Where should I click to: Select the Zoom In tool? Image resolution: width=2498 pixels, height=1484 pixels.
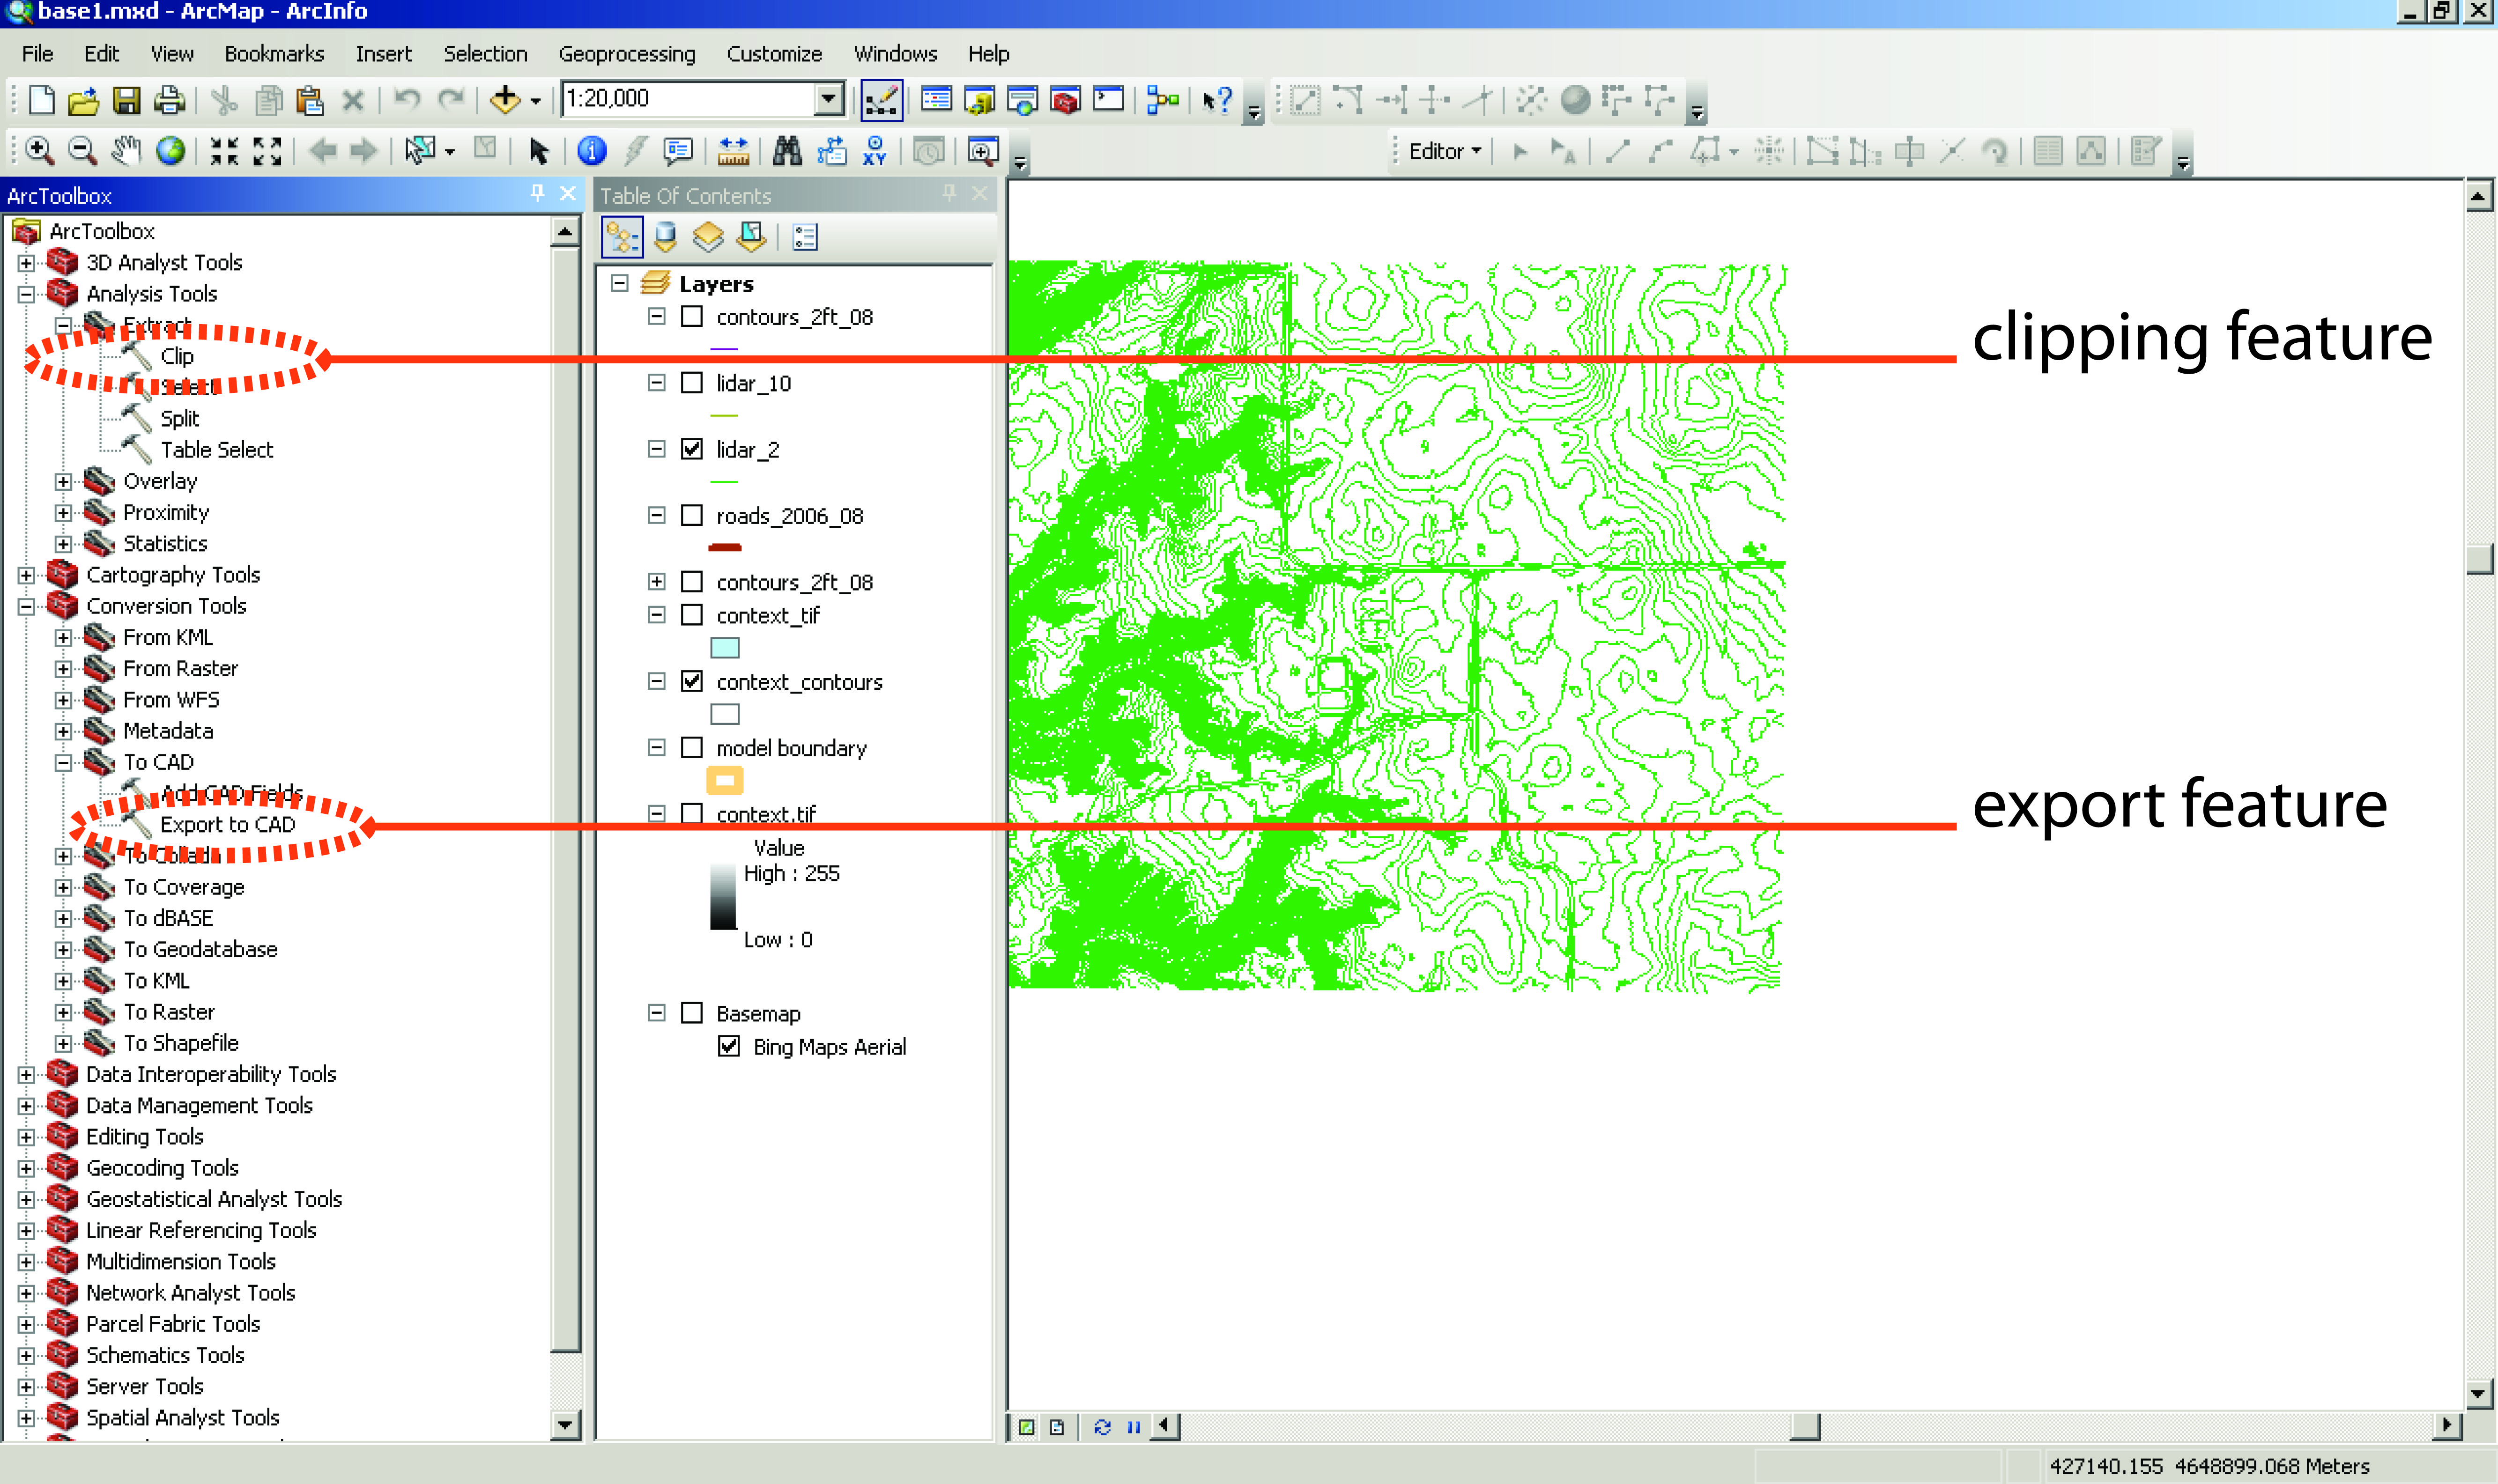coord(39,151)
